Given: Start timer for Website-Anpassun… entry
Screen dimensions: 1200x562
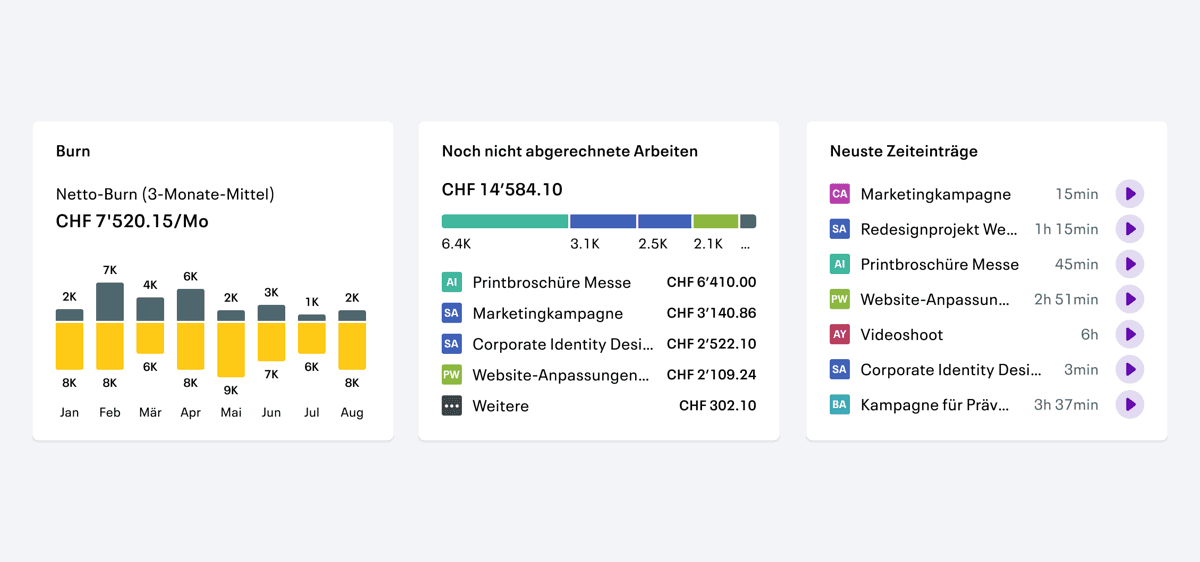Looking at the screenshot, I should (x=1130, y=299).
